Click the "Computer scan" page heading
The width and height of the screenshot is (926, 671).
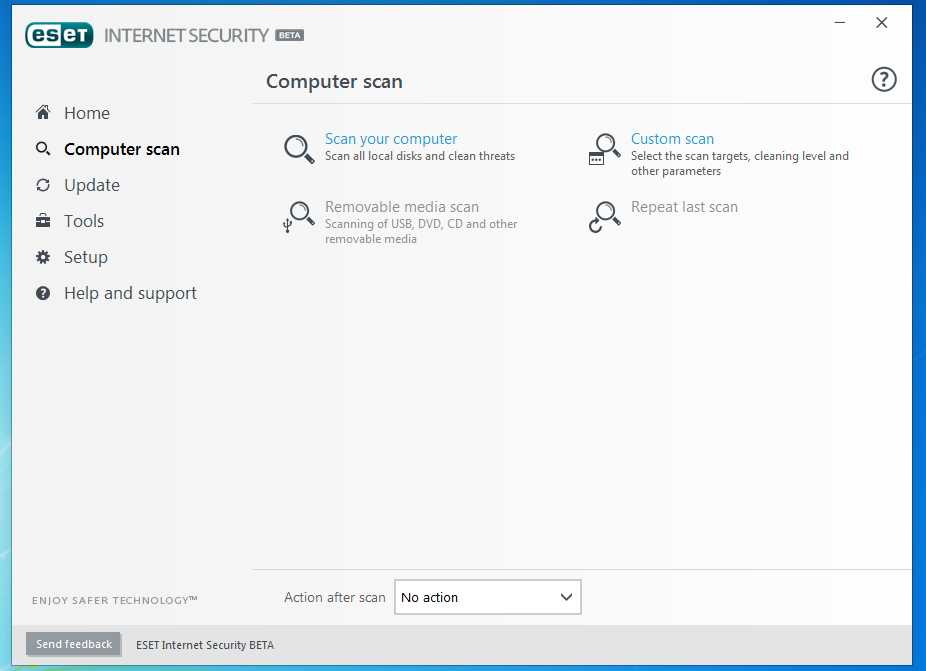point(334,82)
